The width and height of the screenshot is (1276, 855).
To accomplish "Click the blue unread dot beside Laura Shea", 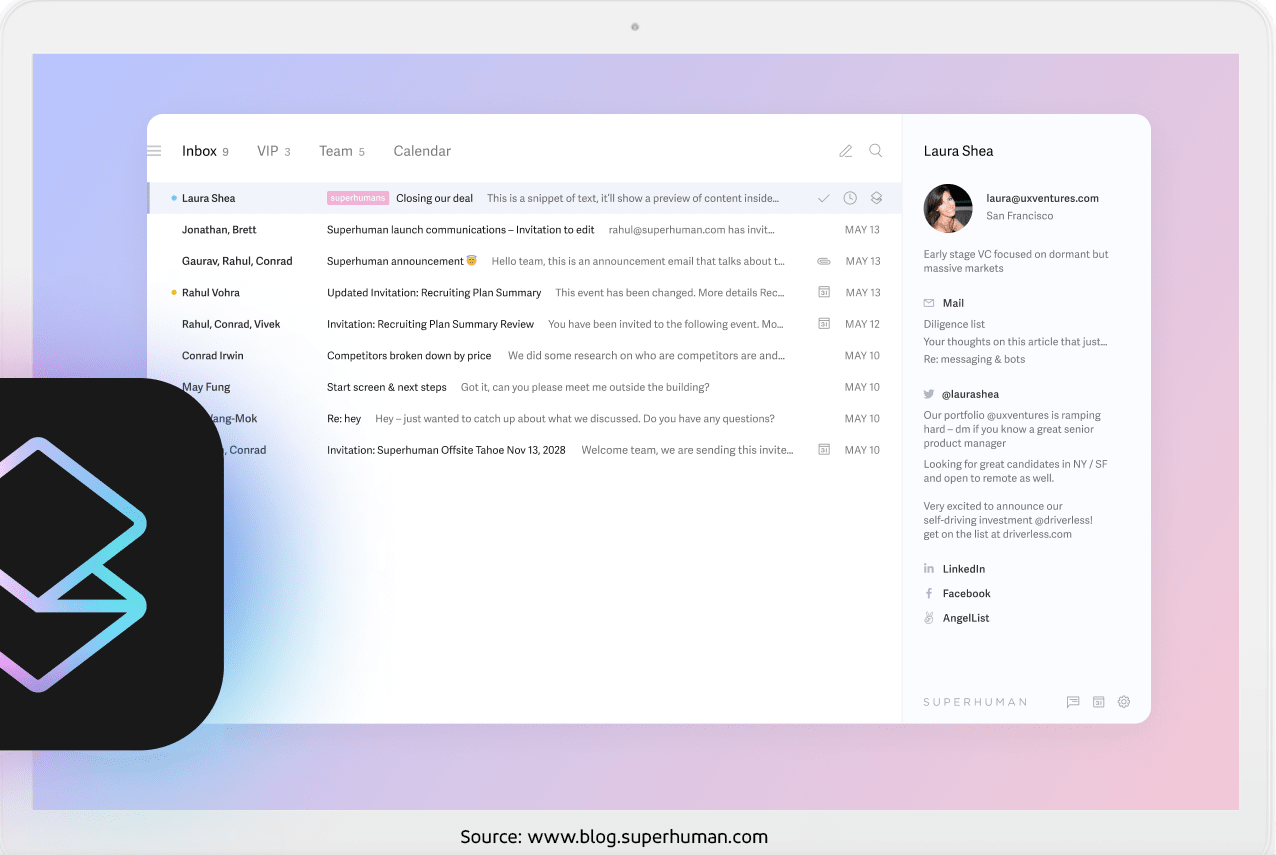I will click(x=174, y=198).
